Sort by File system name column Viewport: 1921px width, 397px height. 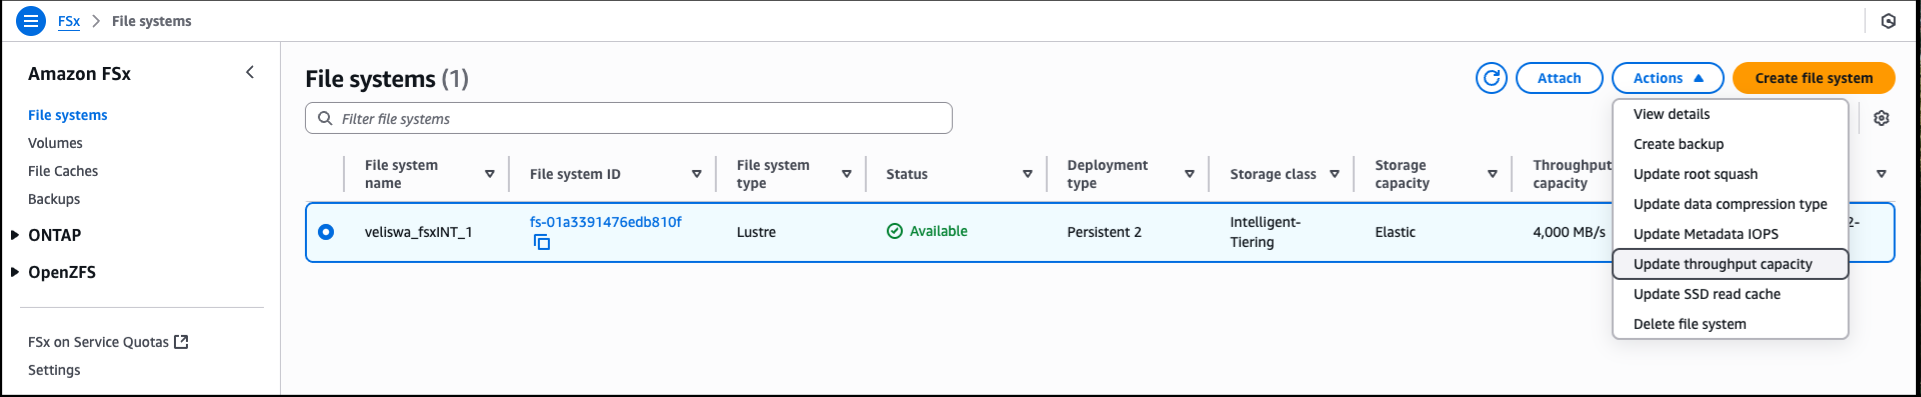pos(490,174)
